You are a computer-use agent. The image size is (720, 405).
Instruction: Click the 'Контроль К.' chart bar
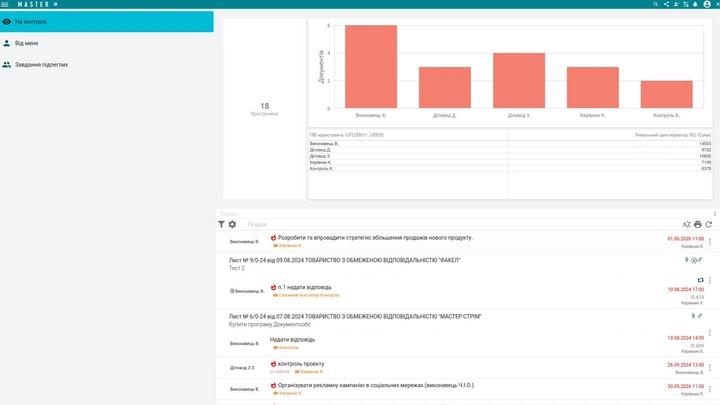point(667,95)
